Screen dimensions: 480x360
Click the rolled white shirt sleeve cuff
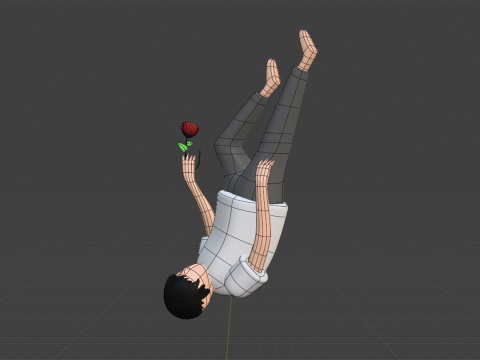[246, 277]
